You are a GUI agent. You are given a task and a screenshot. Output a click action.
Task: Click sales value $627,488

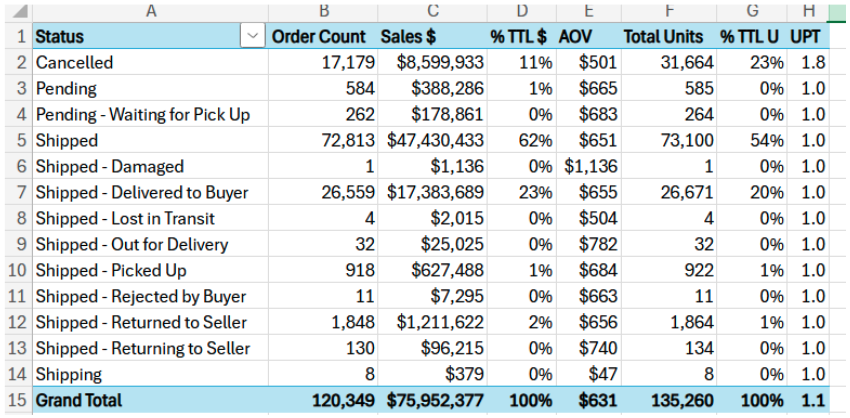point(432,270)
